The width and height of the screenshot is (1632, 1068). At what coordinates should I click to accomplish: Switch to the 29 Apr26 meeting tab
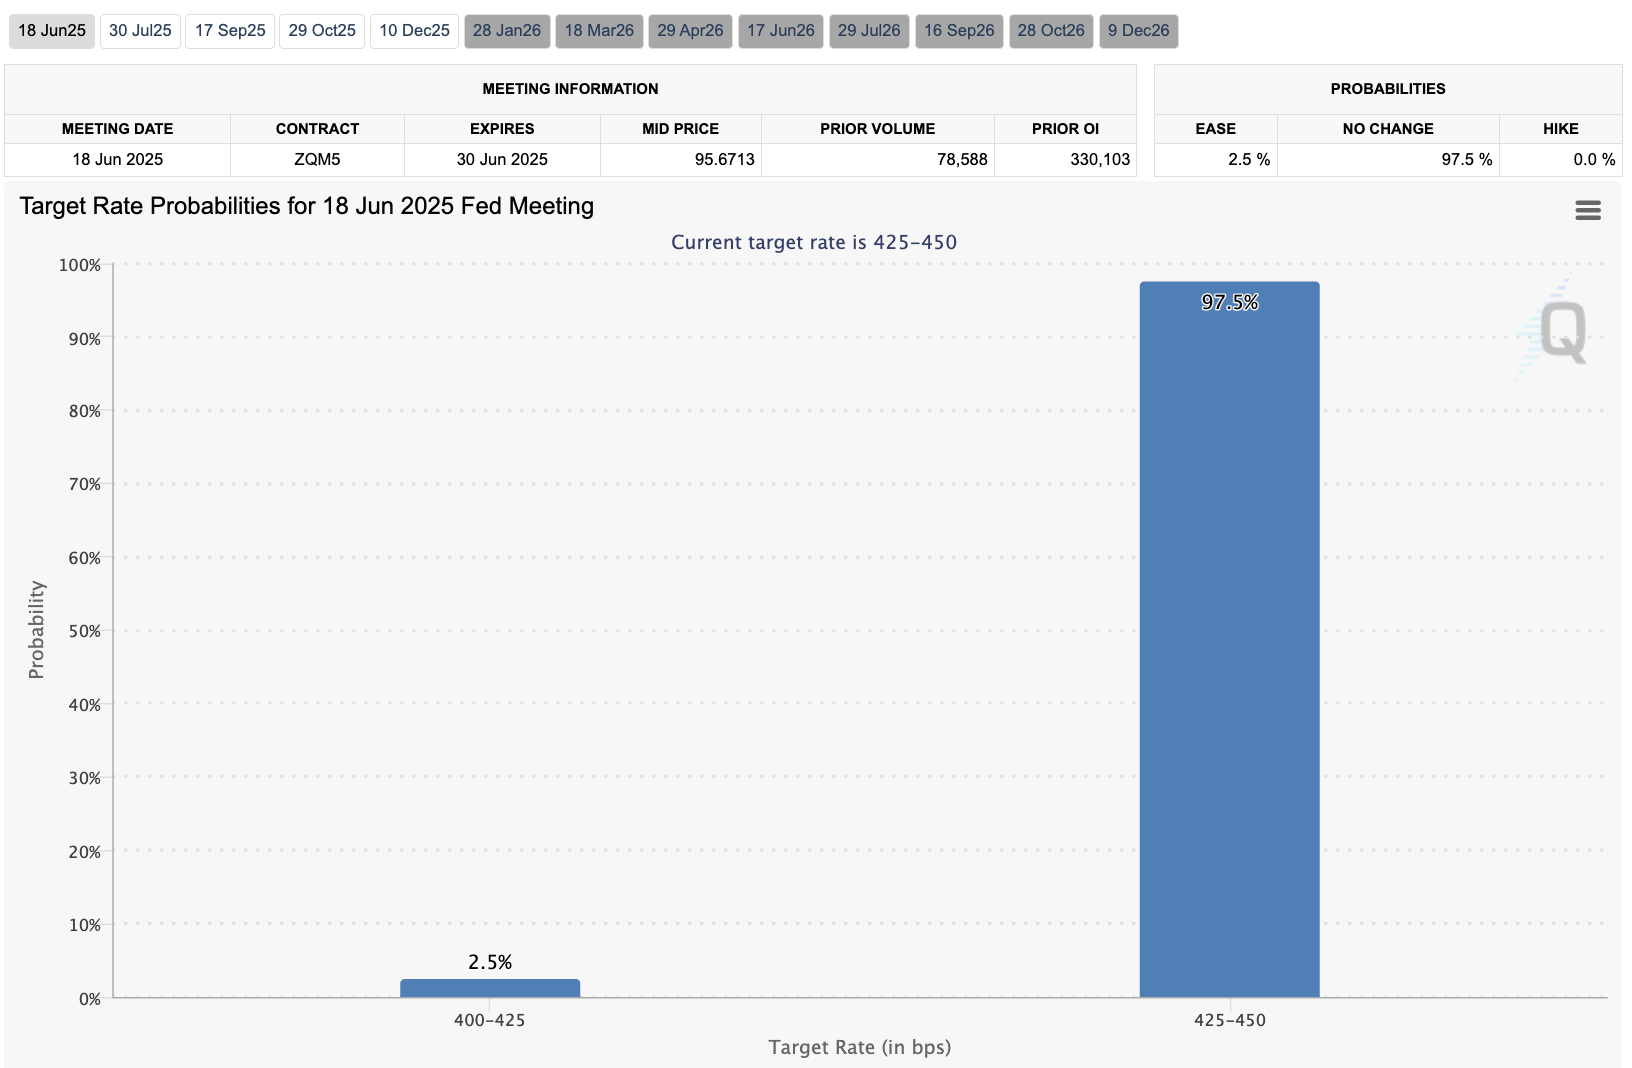690,31
